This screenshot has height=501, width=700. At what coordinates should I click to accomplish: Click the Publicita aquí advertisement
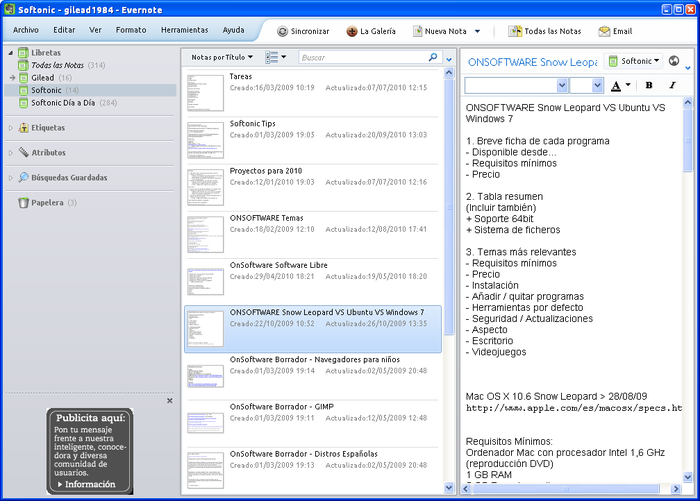pos(89,451)
